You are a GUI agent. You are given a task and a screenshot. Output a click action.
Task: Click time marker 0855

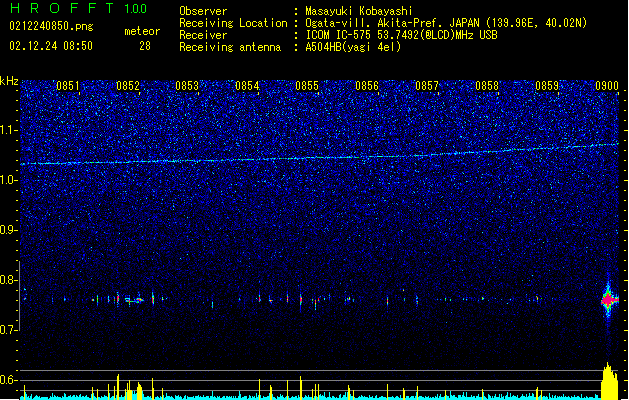(307, 86)
